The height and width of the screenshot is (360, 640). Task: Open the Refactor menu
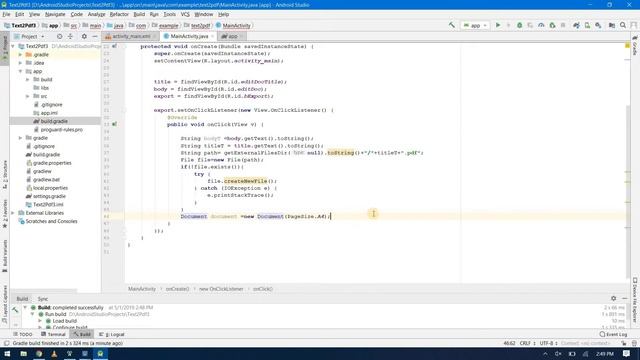pyautogui.click(x=119, y=14)
